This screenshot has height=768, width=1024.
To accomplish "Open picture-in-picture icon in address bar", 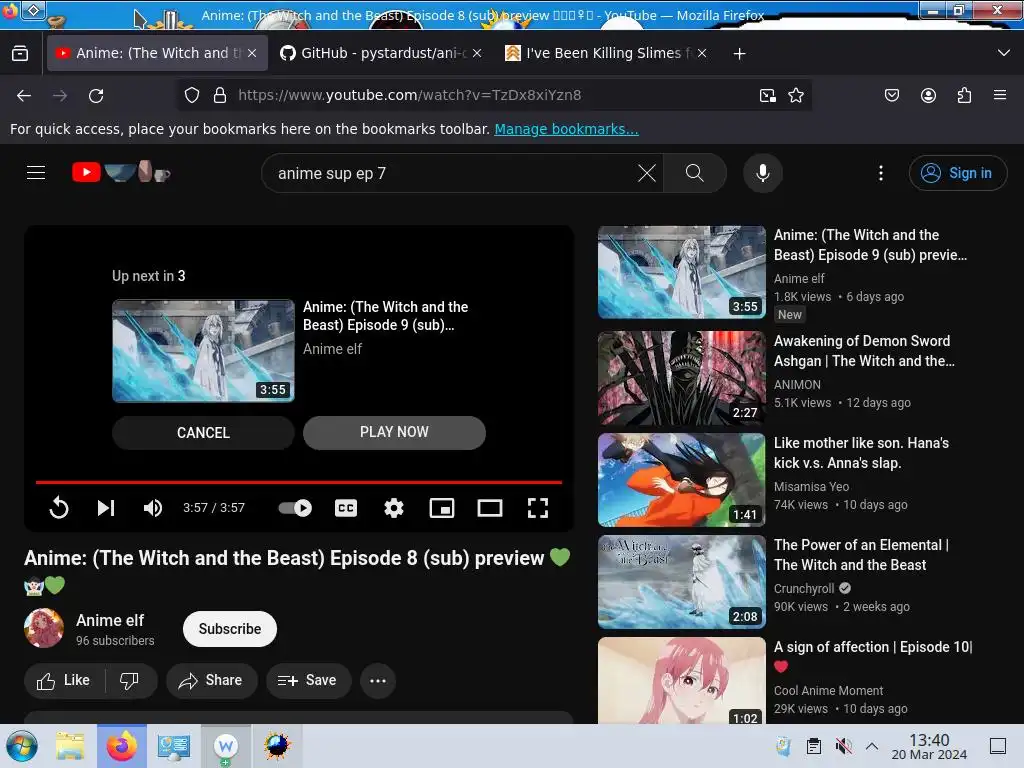I will (768, 95).
